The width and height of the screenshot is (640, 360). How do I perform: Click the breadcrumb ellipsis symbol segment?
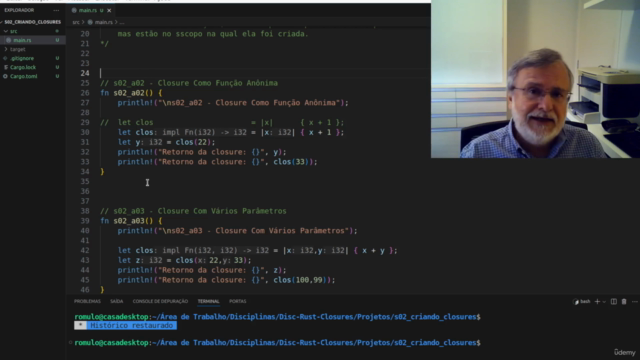[122, 22]
